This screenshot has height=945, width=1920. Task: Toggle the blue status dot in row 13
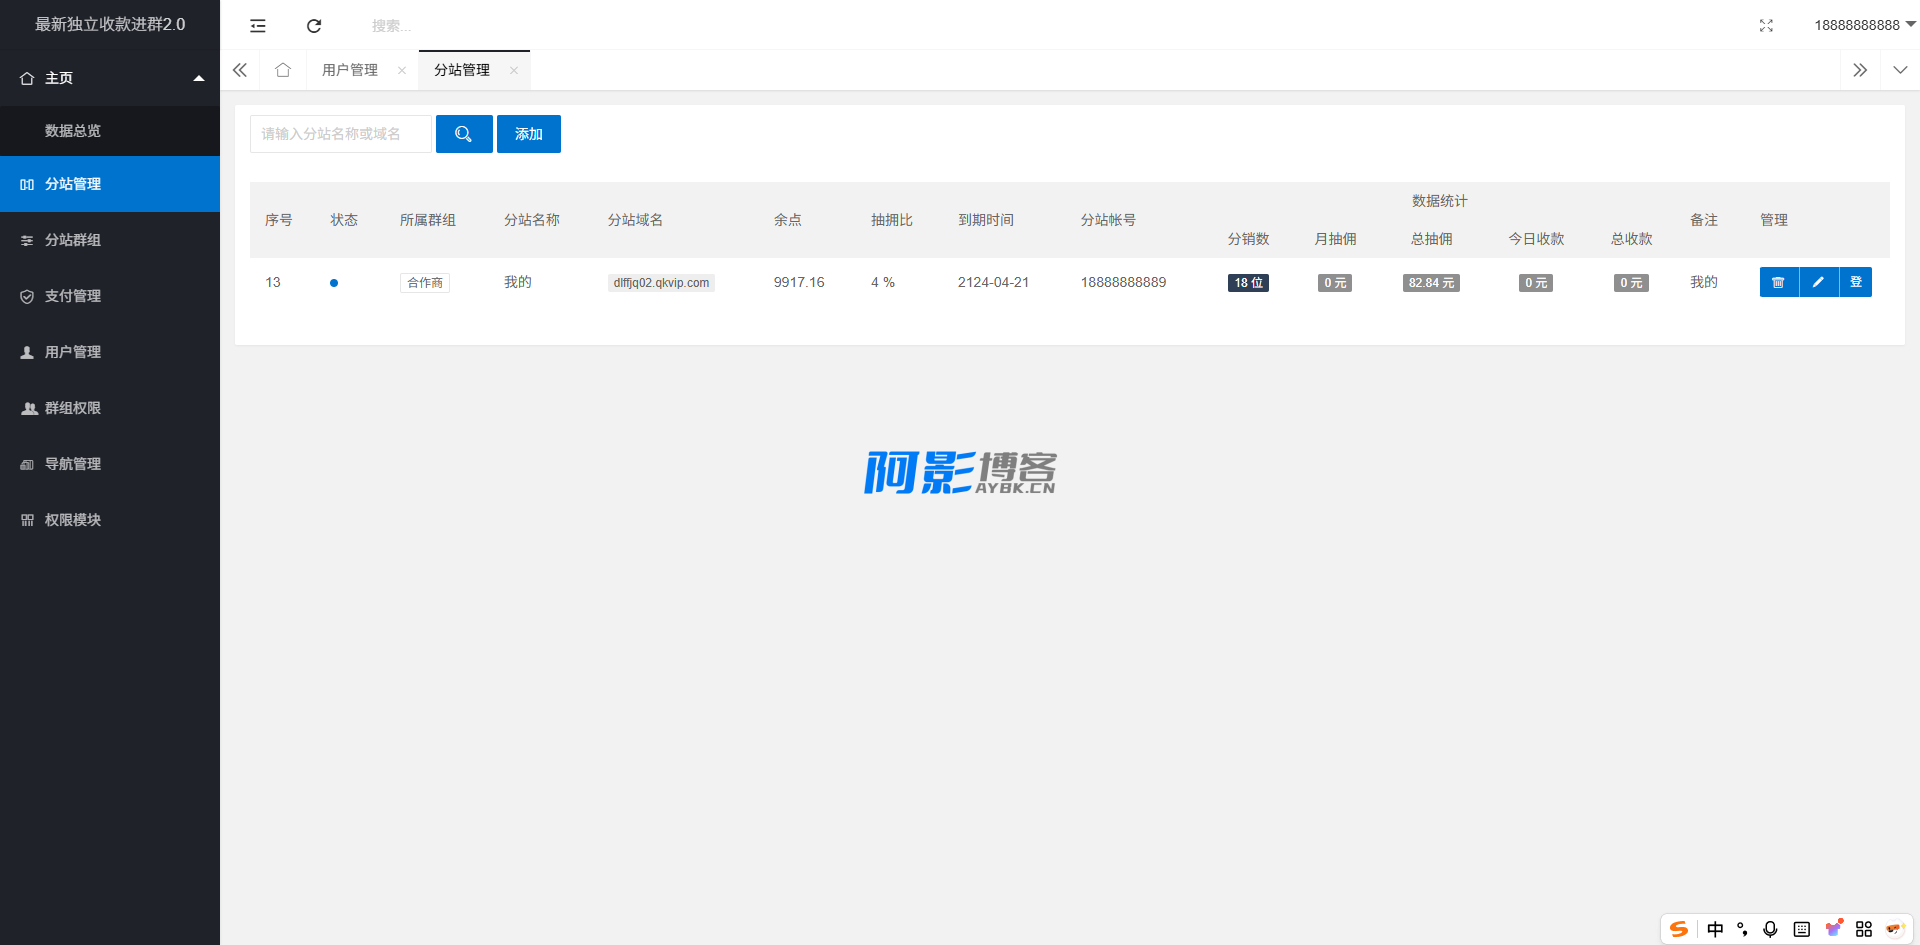tap(334, 283)
